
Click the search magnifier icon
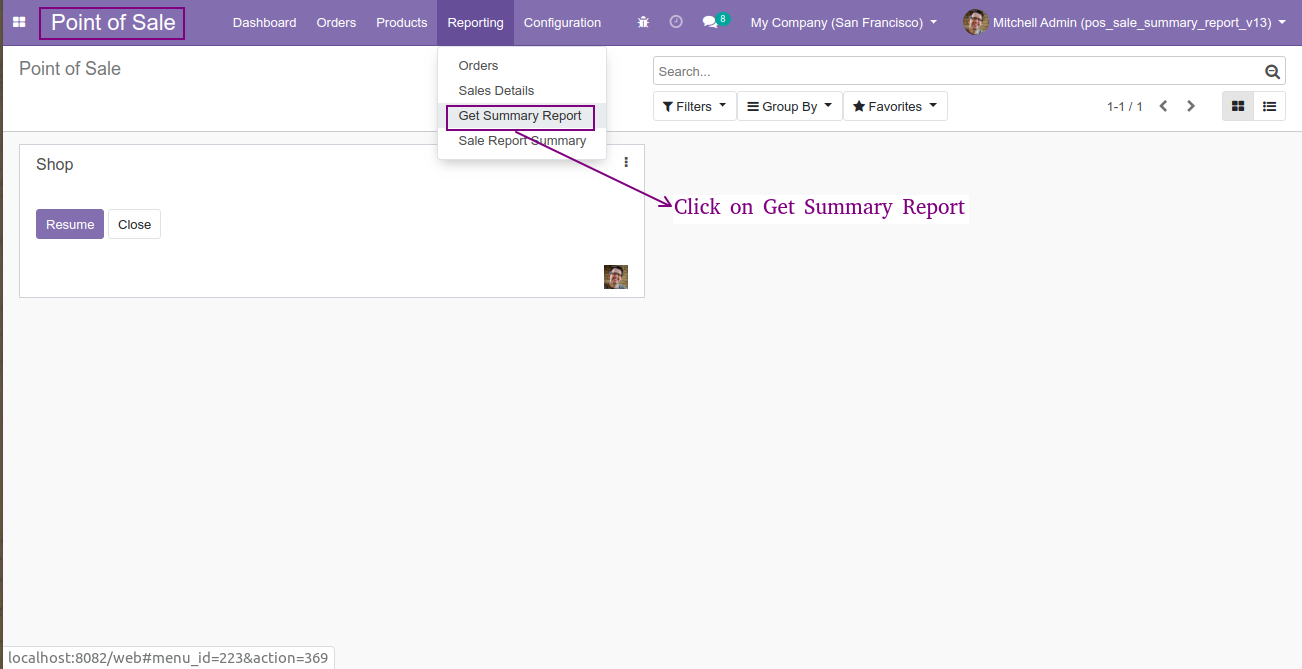1272,72
